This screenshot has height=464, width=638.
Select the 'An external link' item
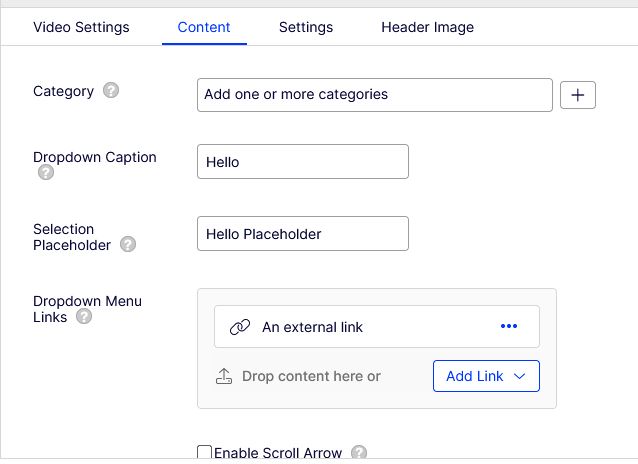pos(312,327)
